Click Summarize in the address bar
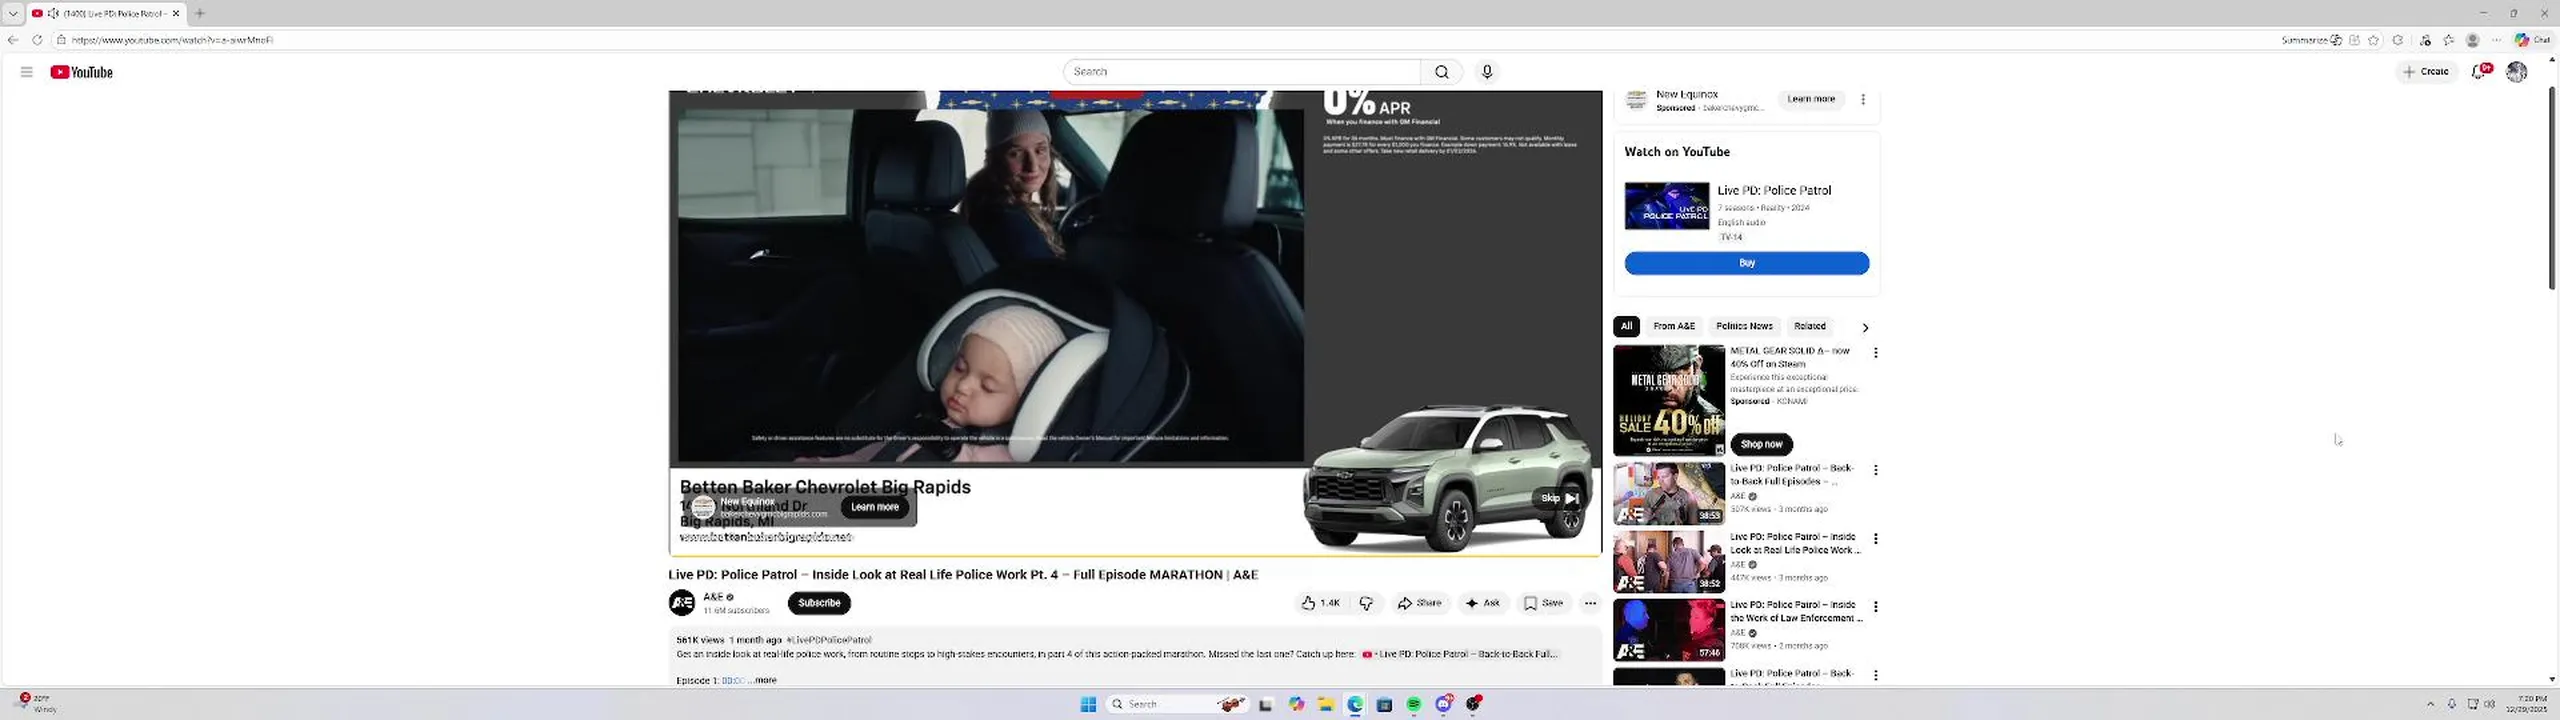 click(2311, 40)
